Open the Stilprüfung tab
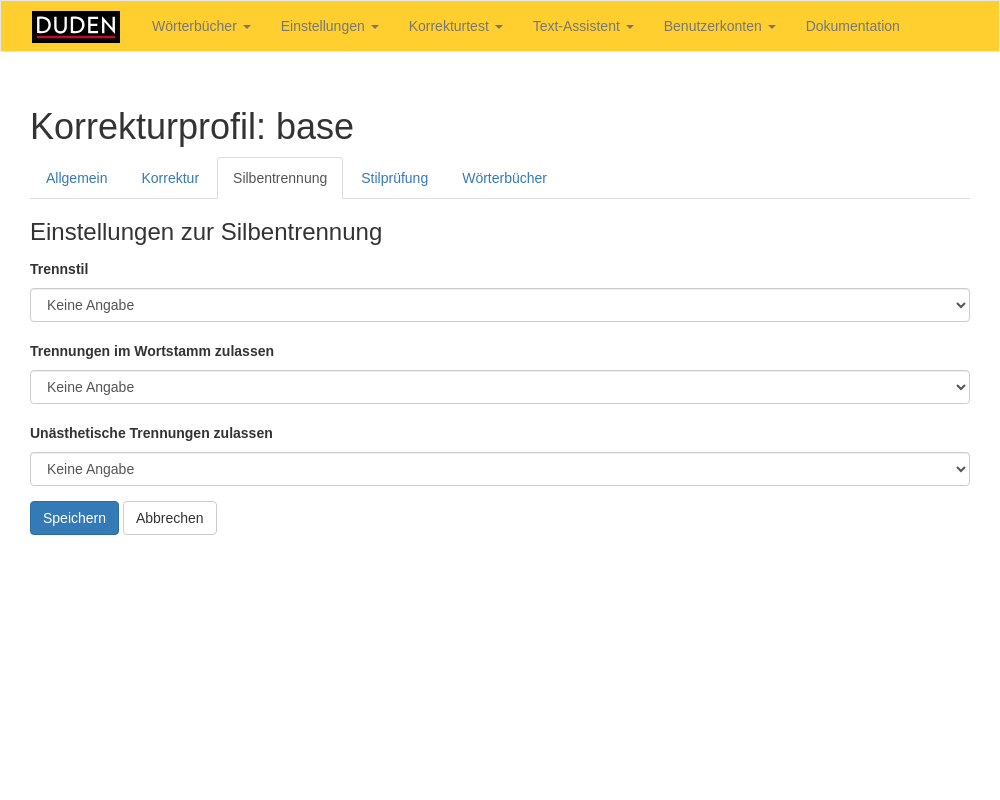 394,178
